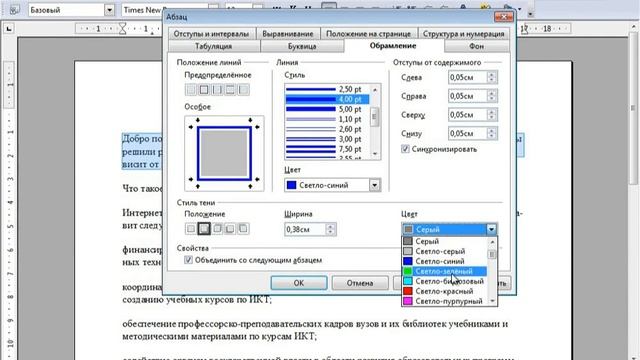The image size is (640, 360).
Task: Select the left border only preset
Action: coord(243,89)
